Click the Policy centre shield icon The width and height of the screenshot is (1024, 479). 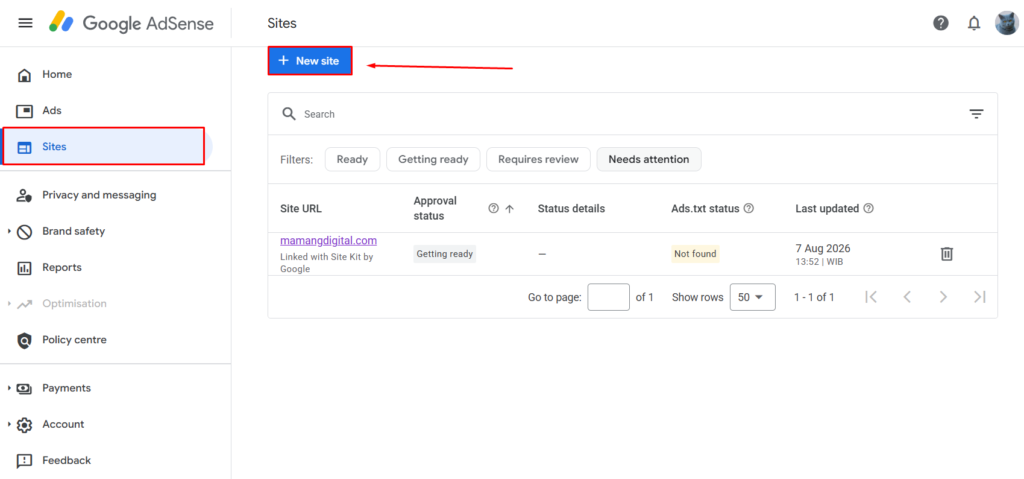pos(24,340)
